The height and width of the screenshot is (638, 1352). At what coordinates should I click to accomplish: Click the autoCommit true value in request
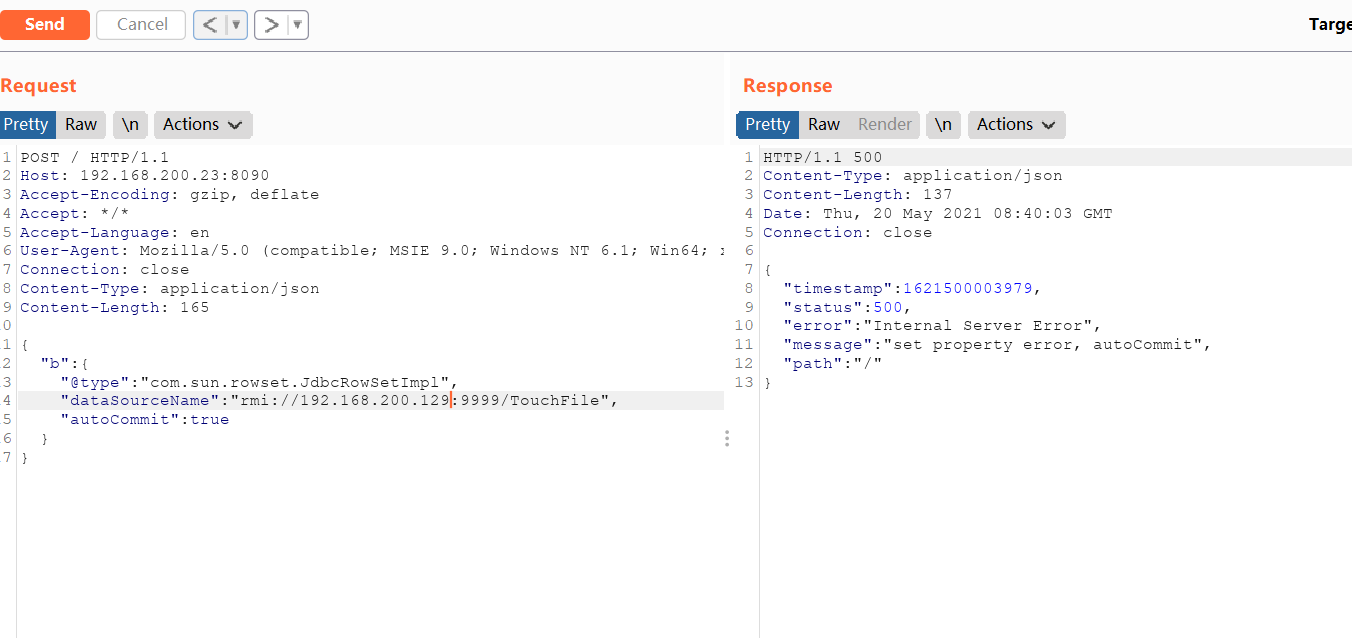click(x=209, y=420)
